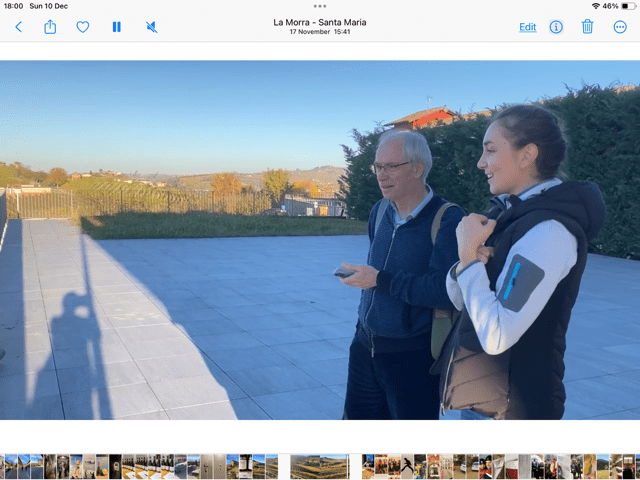The height and width of the screenshot is (480, 640).
Task: Mark video as favorite with heart
Action: click(x=83, y=27)
